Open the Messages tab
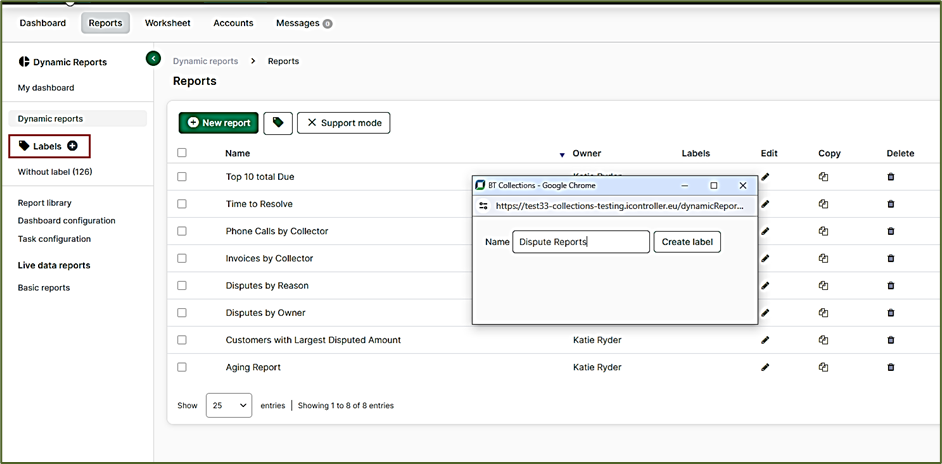Screen dimensions: 942x464 click(x=304, y=23)
